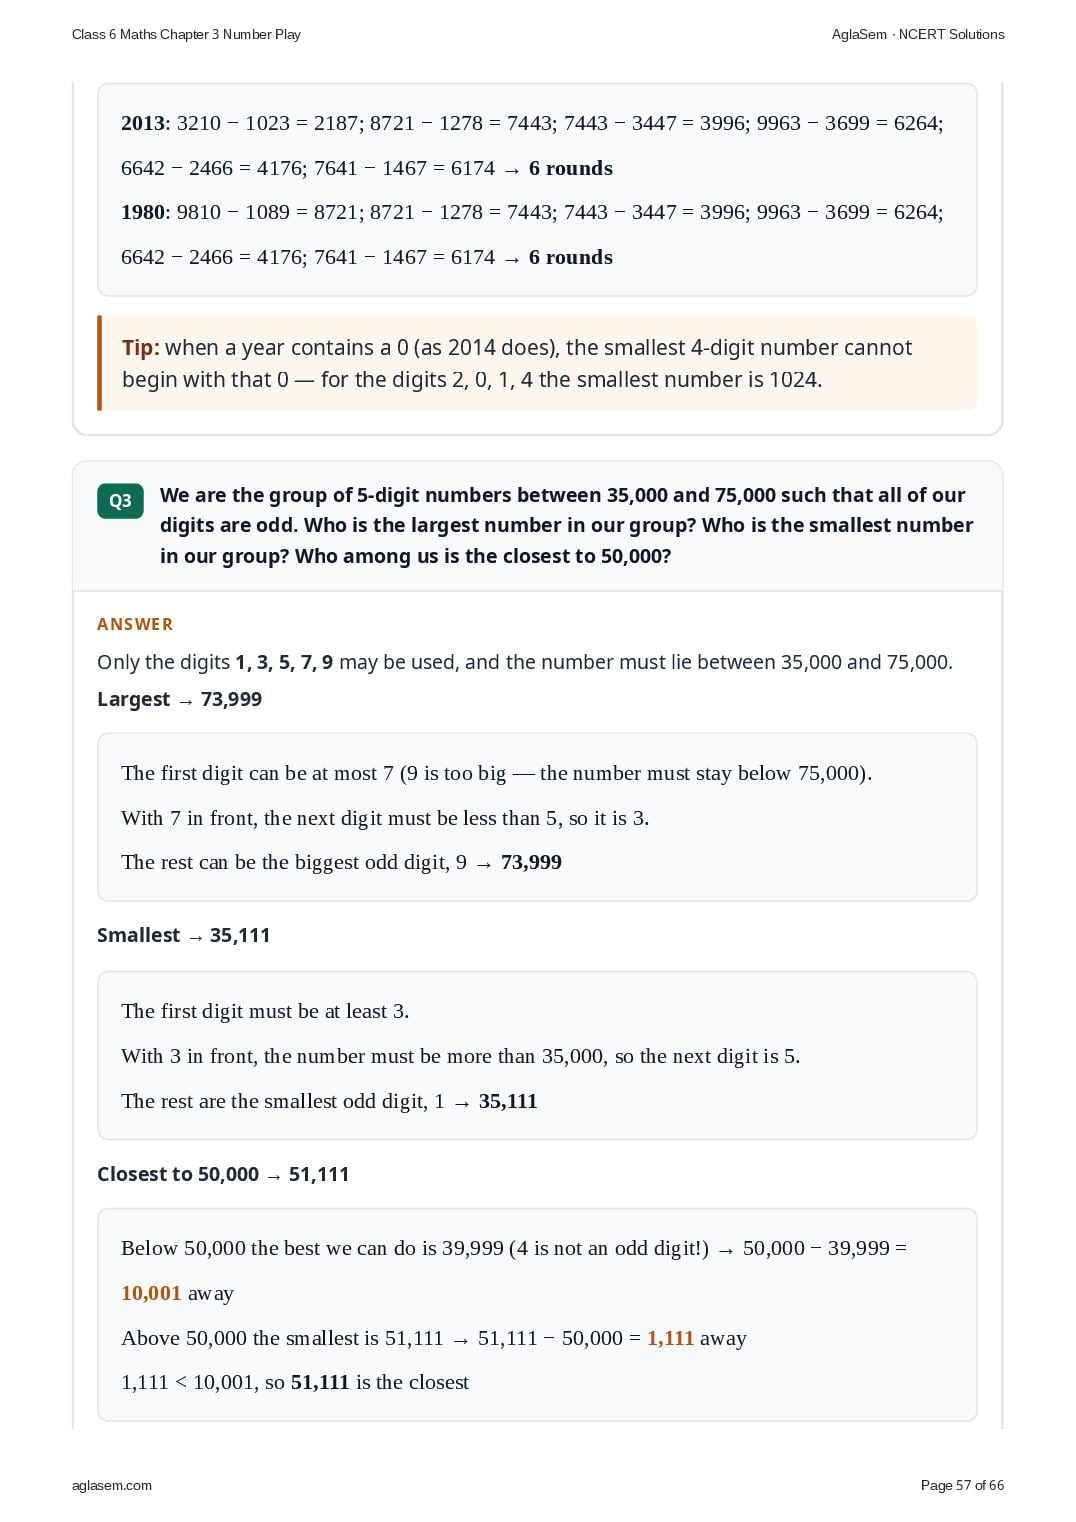Click the ANSWER heading under Q3
Screen dimensions: 1076x1522
[x=135, y=624]
